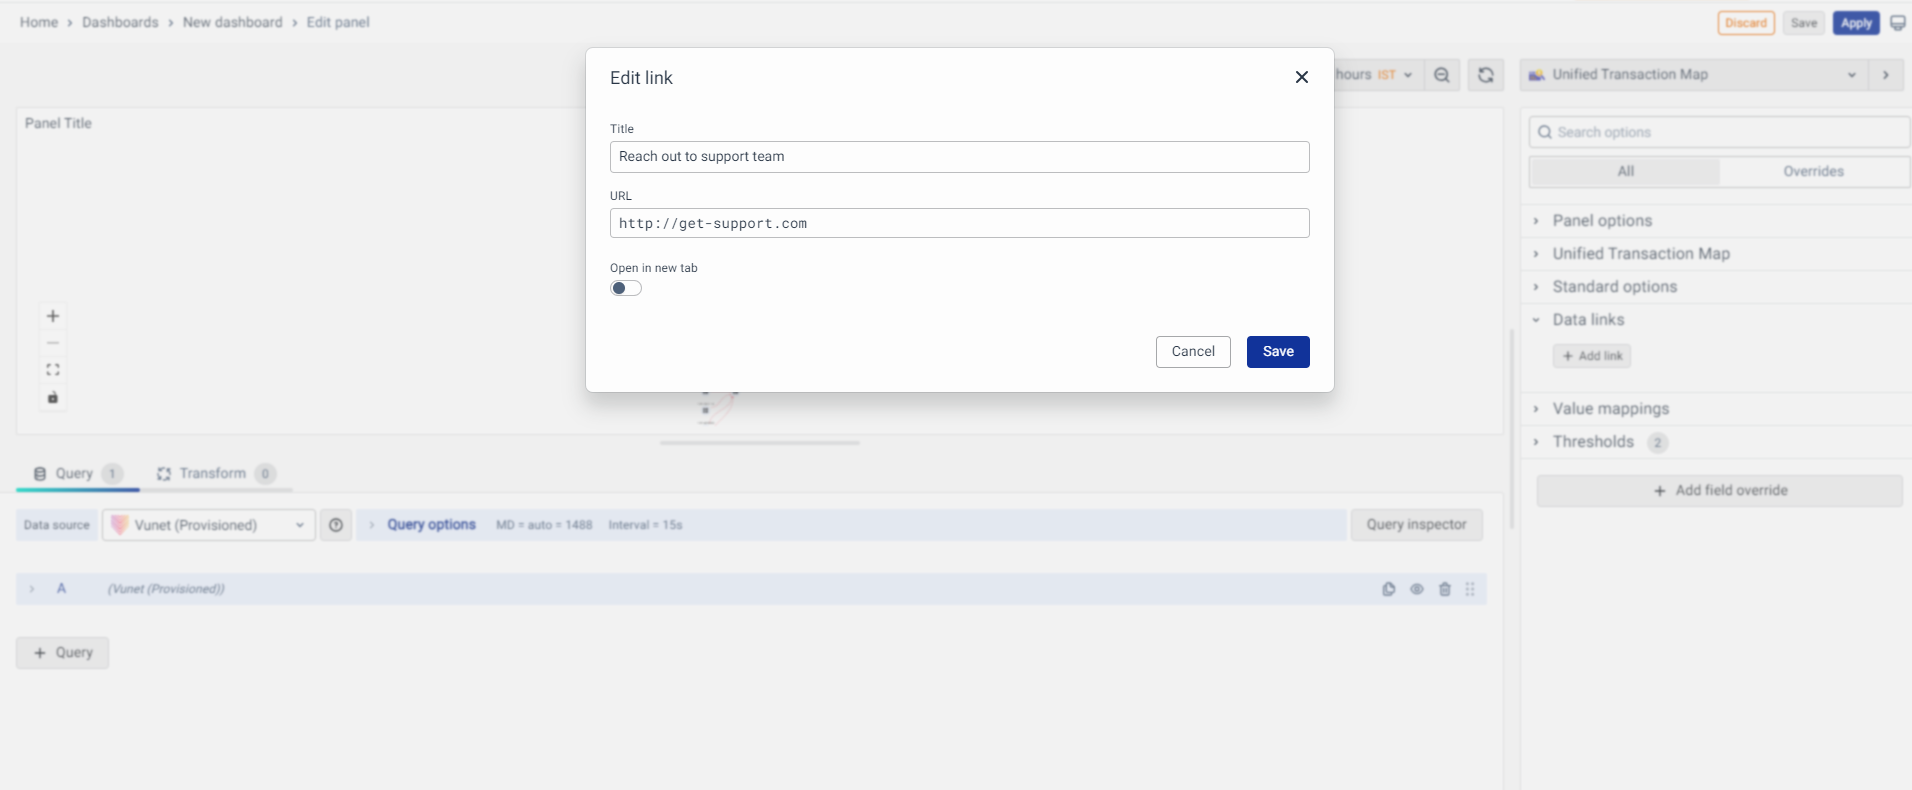This screenshot has width=1912, height=790.
Task: Click the zoom in plus icon on panel
Action: (x=53, y=316)
